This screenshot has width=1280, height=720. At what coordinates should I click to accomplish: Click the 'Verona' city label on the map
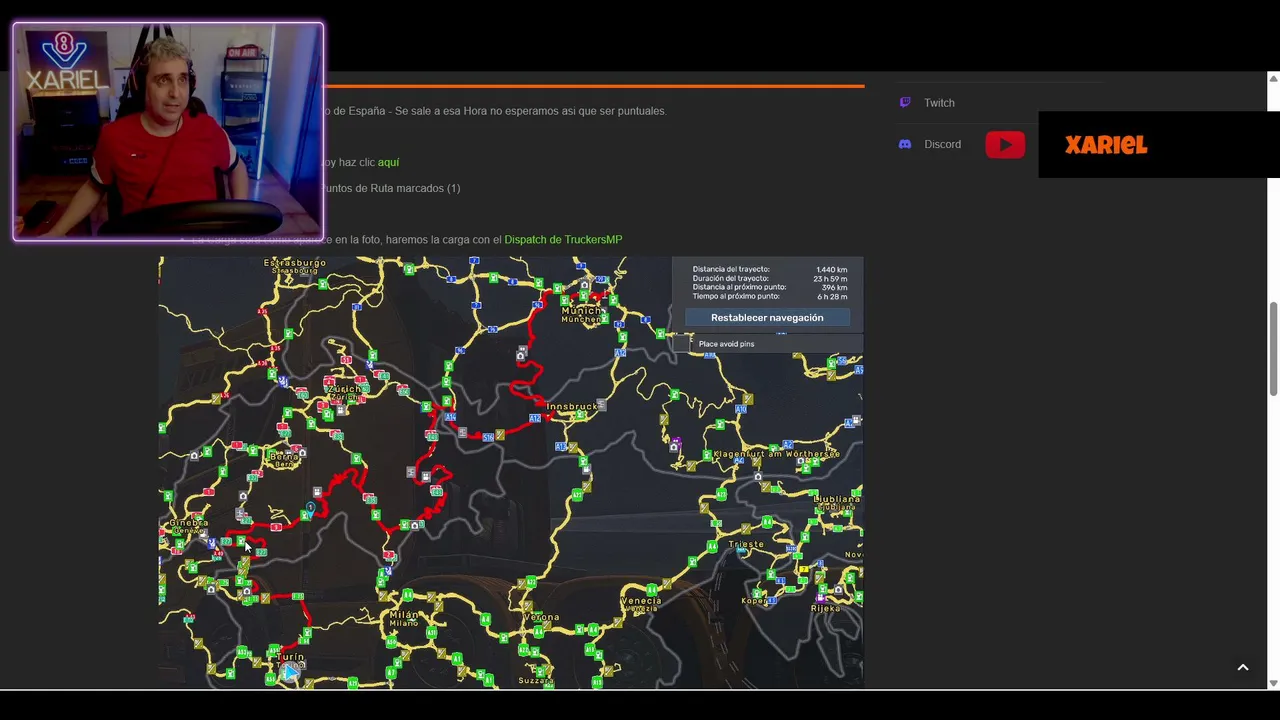pos(541,618)
